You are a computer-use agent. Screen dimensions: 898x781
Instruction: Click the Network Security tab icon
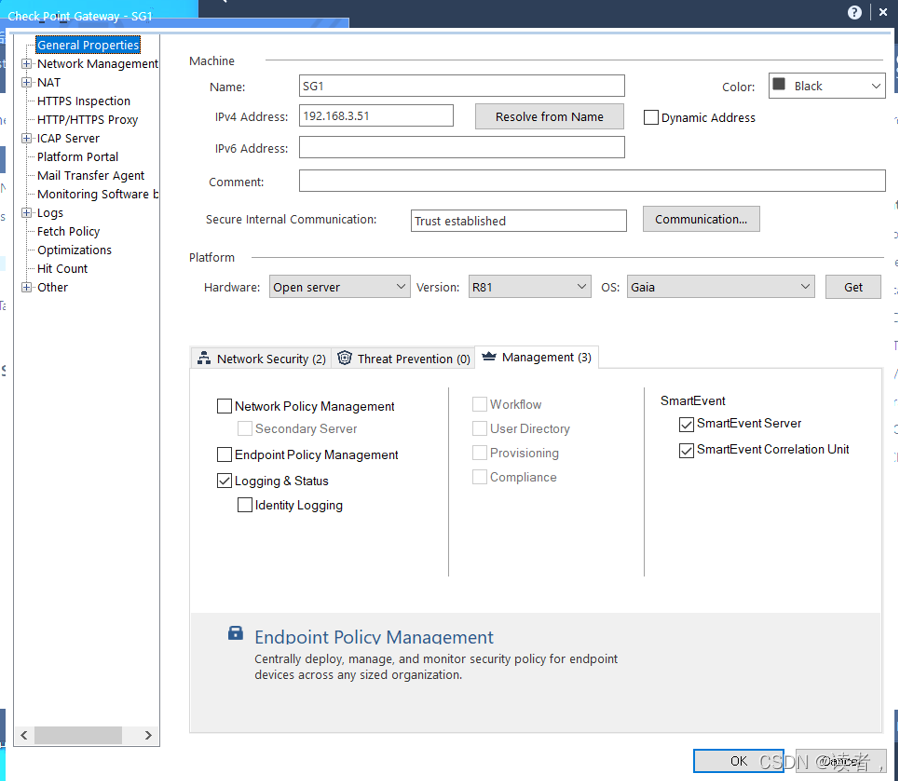(204, 358)
